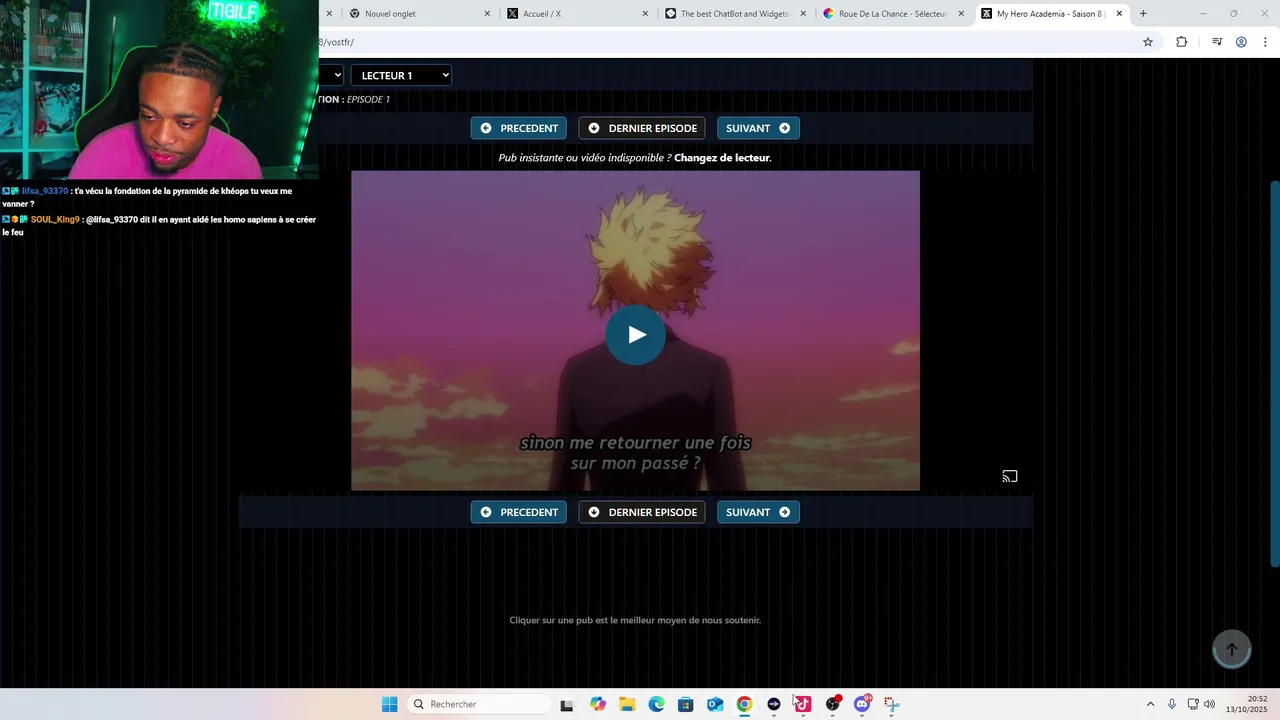Click the streamer webcam overlay
This screenshot has height=720, width=1280.
point(159,90)
